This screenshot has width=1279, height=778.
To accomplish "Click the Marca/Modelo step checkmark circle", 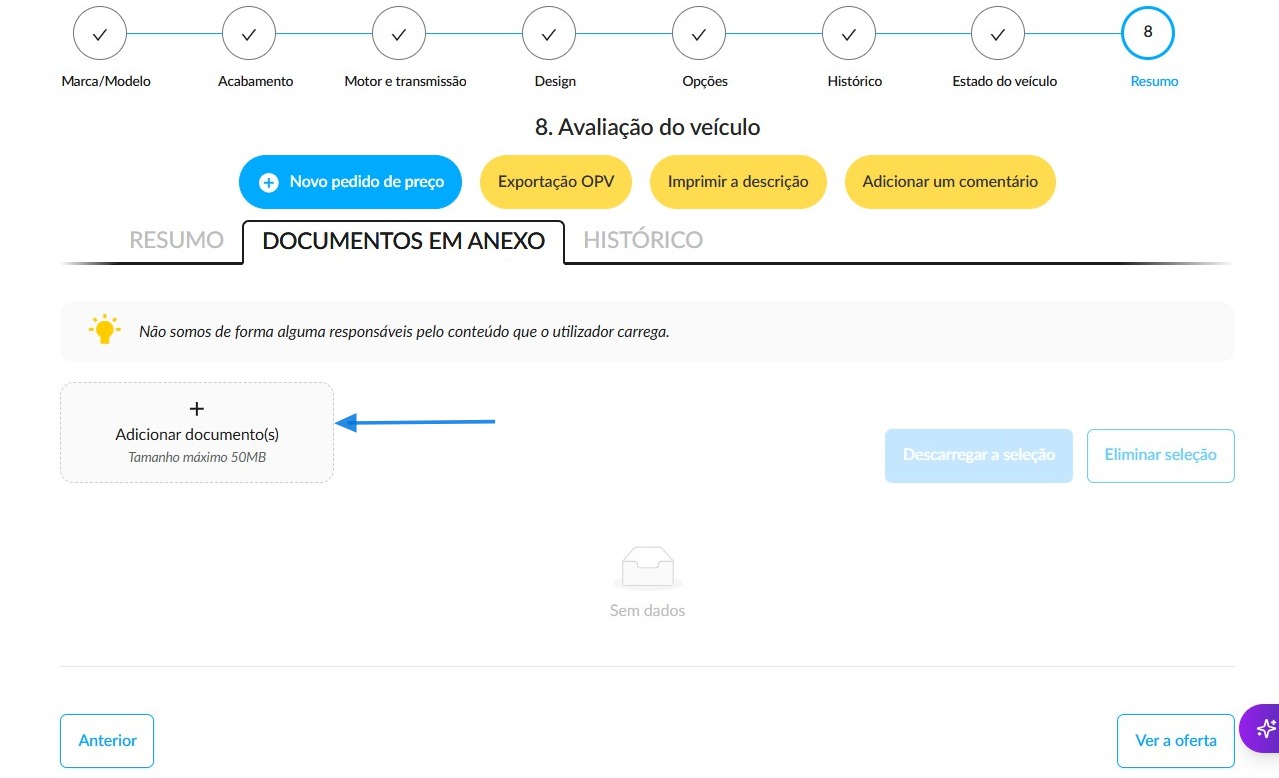I will point(99,33).
